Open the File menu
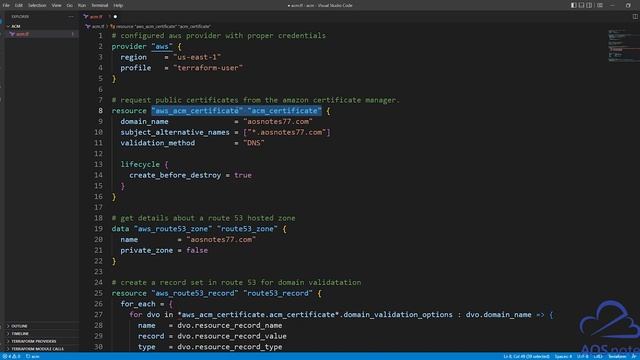Viewport: 640px width, 360px height. 6,5
